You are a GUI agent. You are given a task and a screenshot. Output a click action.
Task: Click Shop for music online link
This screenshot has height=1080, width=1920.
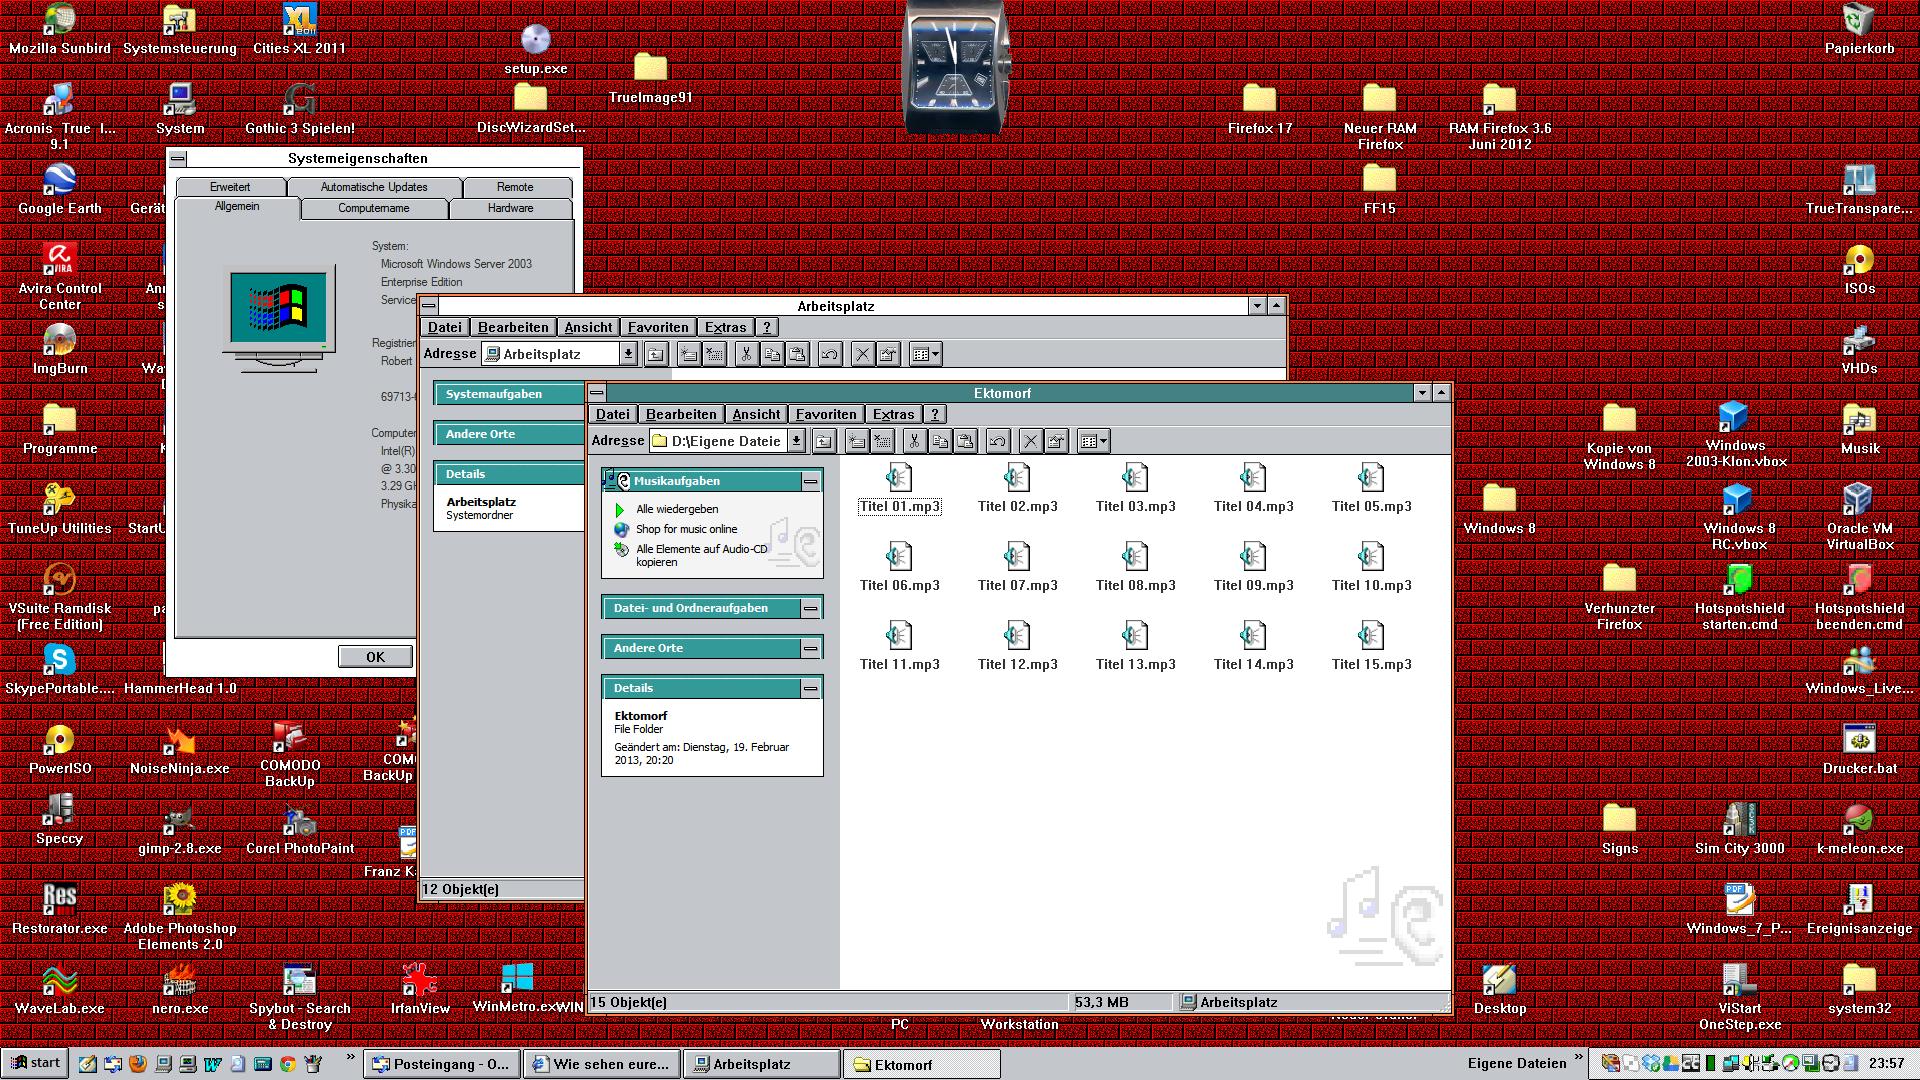(686, 529)
